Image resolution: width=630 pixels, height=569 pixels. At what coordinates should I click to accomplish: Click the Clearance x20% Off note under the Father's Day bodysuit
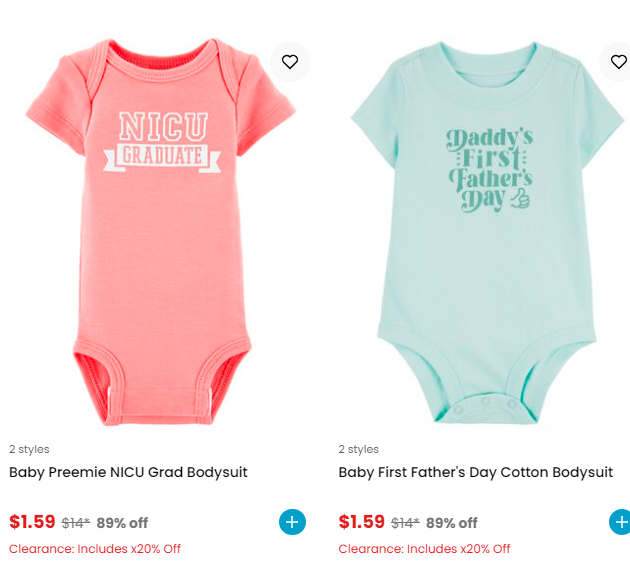click(424, 549)
